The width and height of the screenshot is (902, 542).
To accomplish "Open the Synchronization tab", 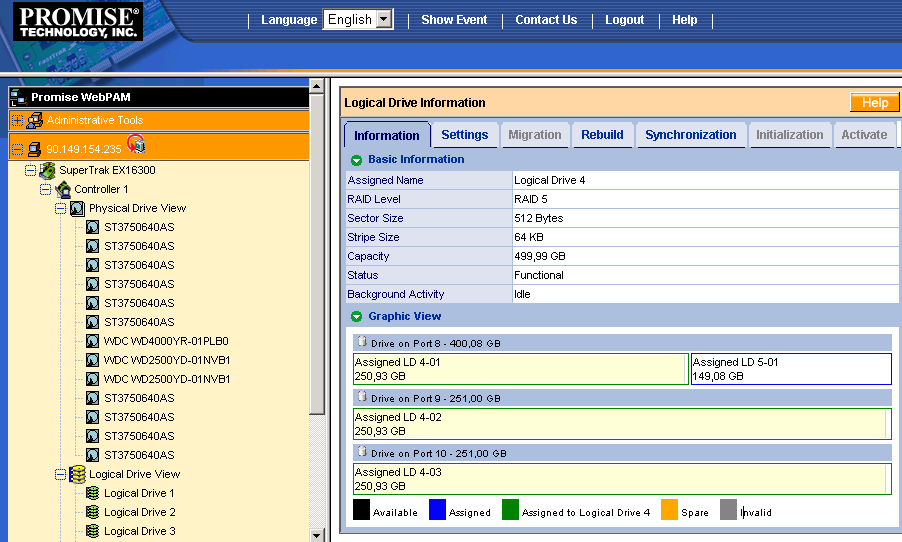I will coord(690,135).
